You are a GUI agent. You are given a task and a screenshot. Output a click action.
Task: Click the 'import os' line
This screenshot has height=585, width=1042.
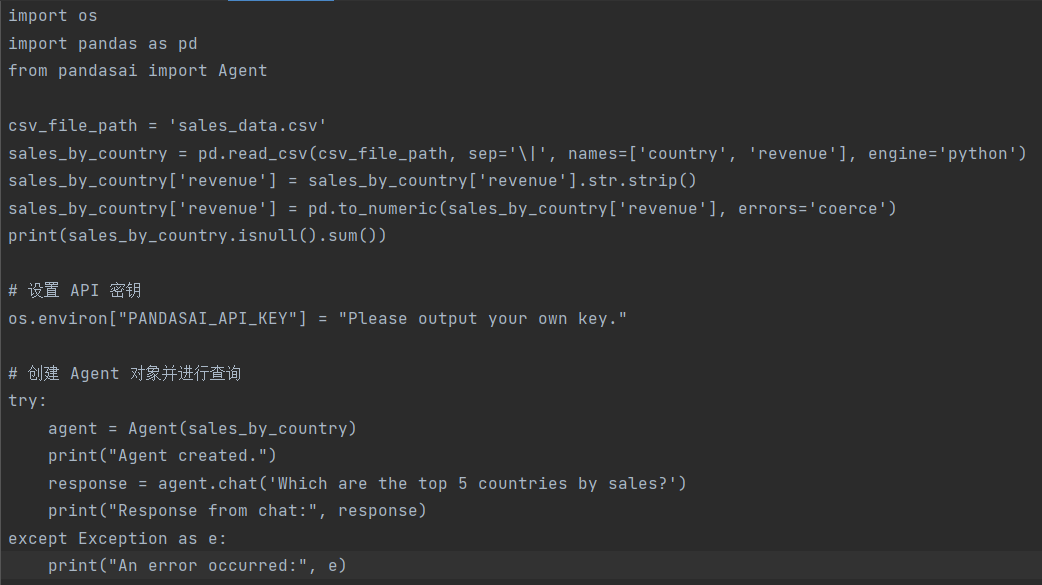(x=53, y=16)
